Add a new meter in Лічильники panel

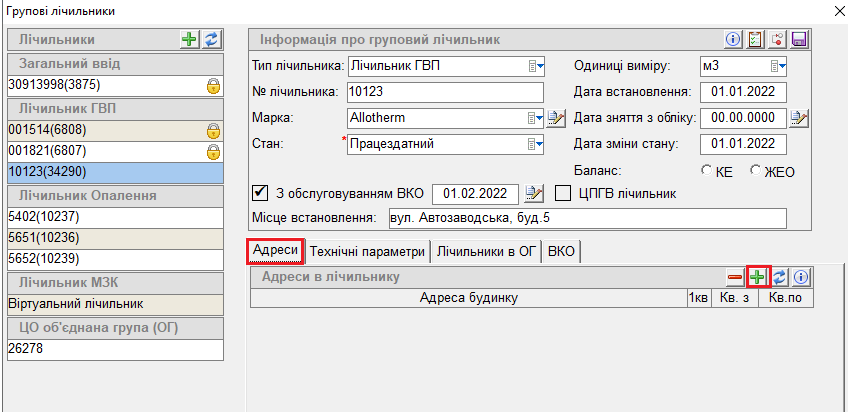coord(190,39)
